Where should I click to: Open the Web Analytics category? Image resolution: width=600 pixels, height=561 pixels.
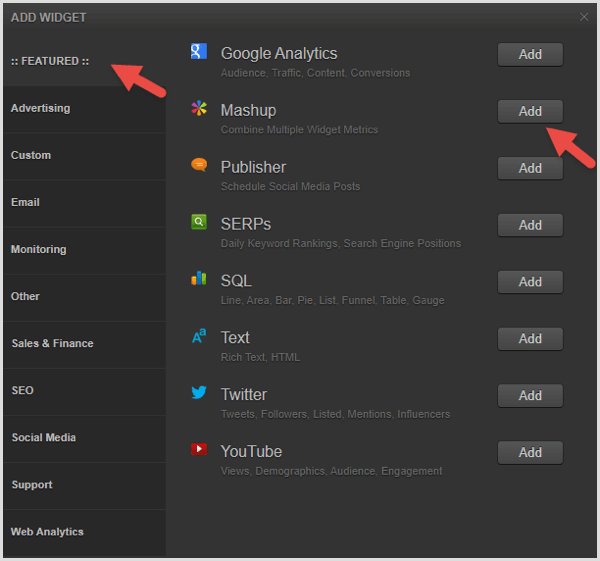pyautogui.click(x=85, y=532)
